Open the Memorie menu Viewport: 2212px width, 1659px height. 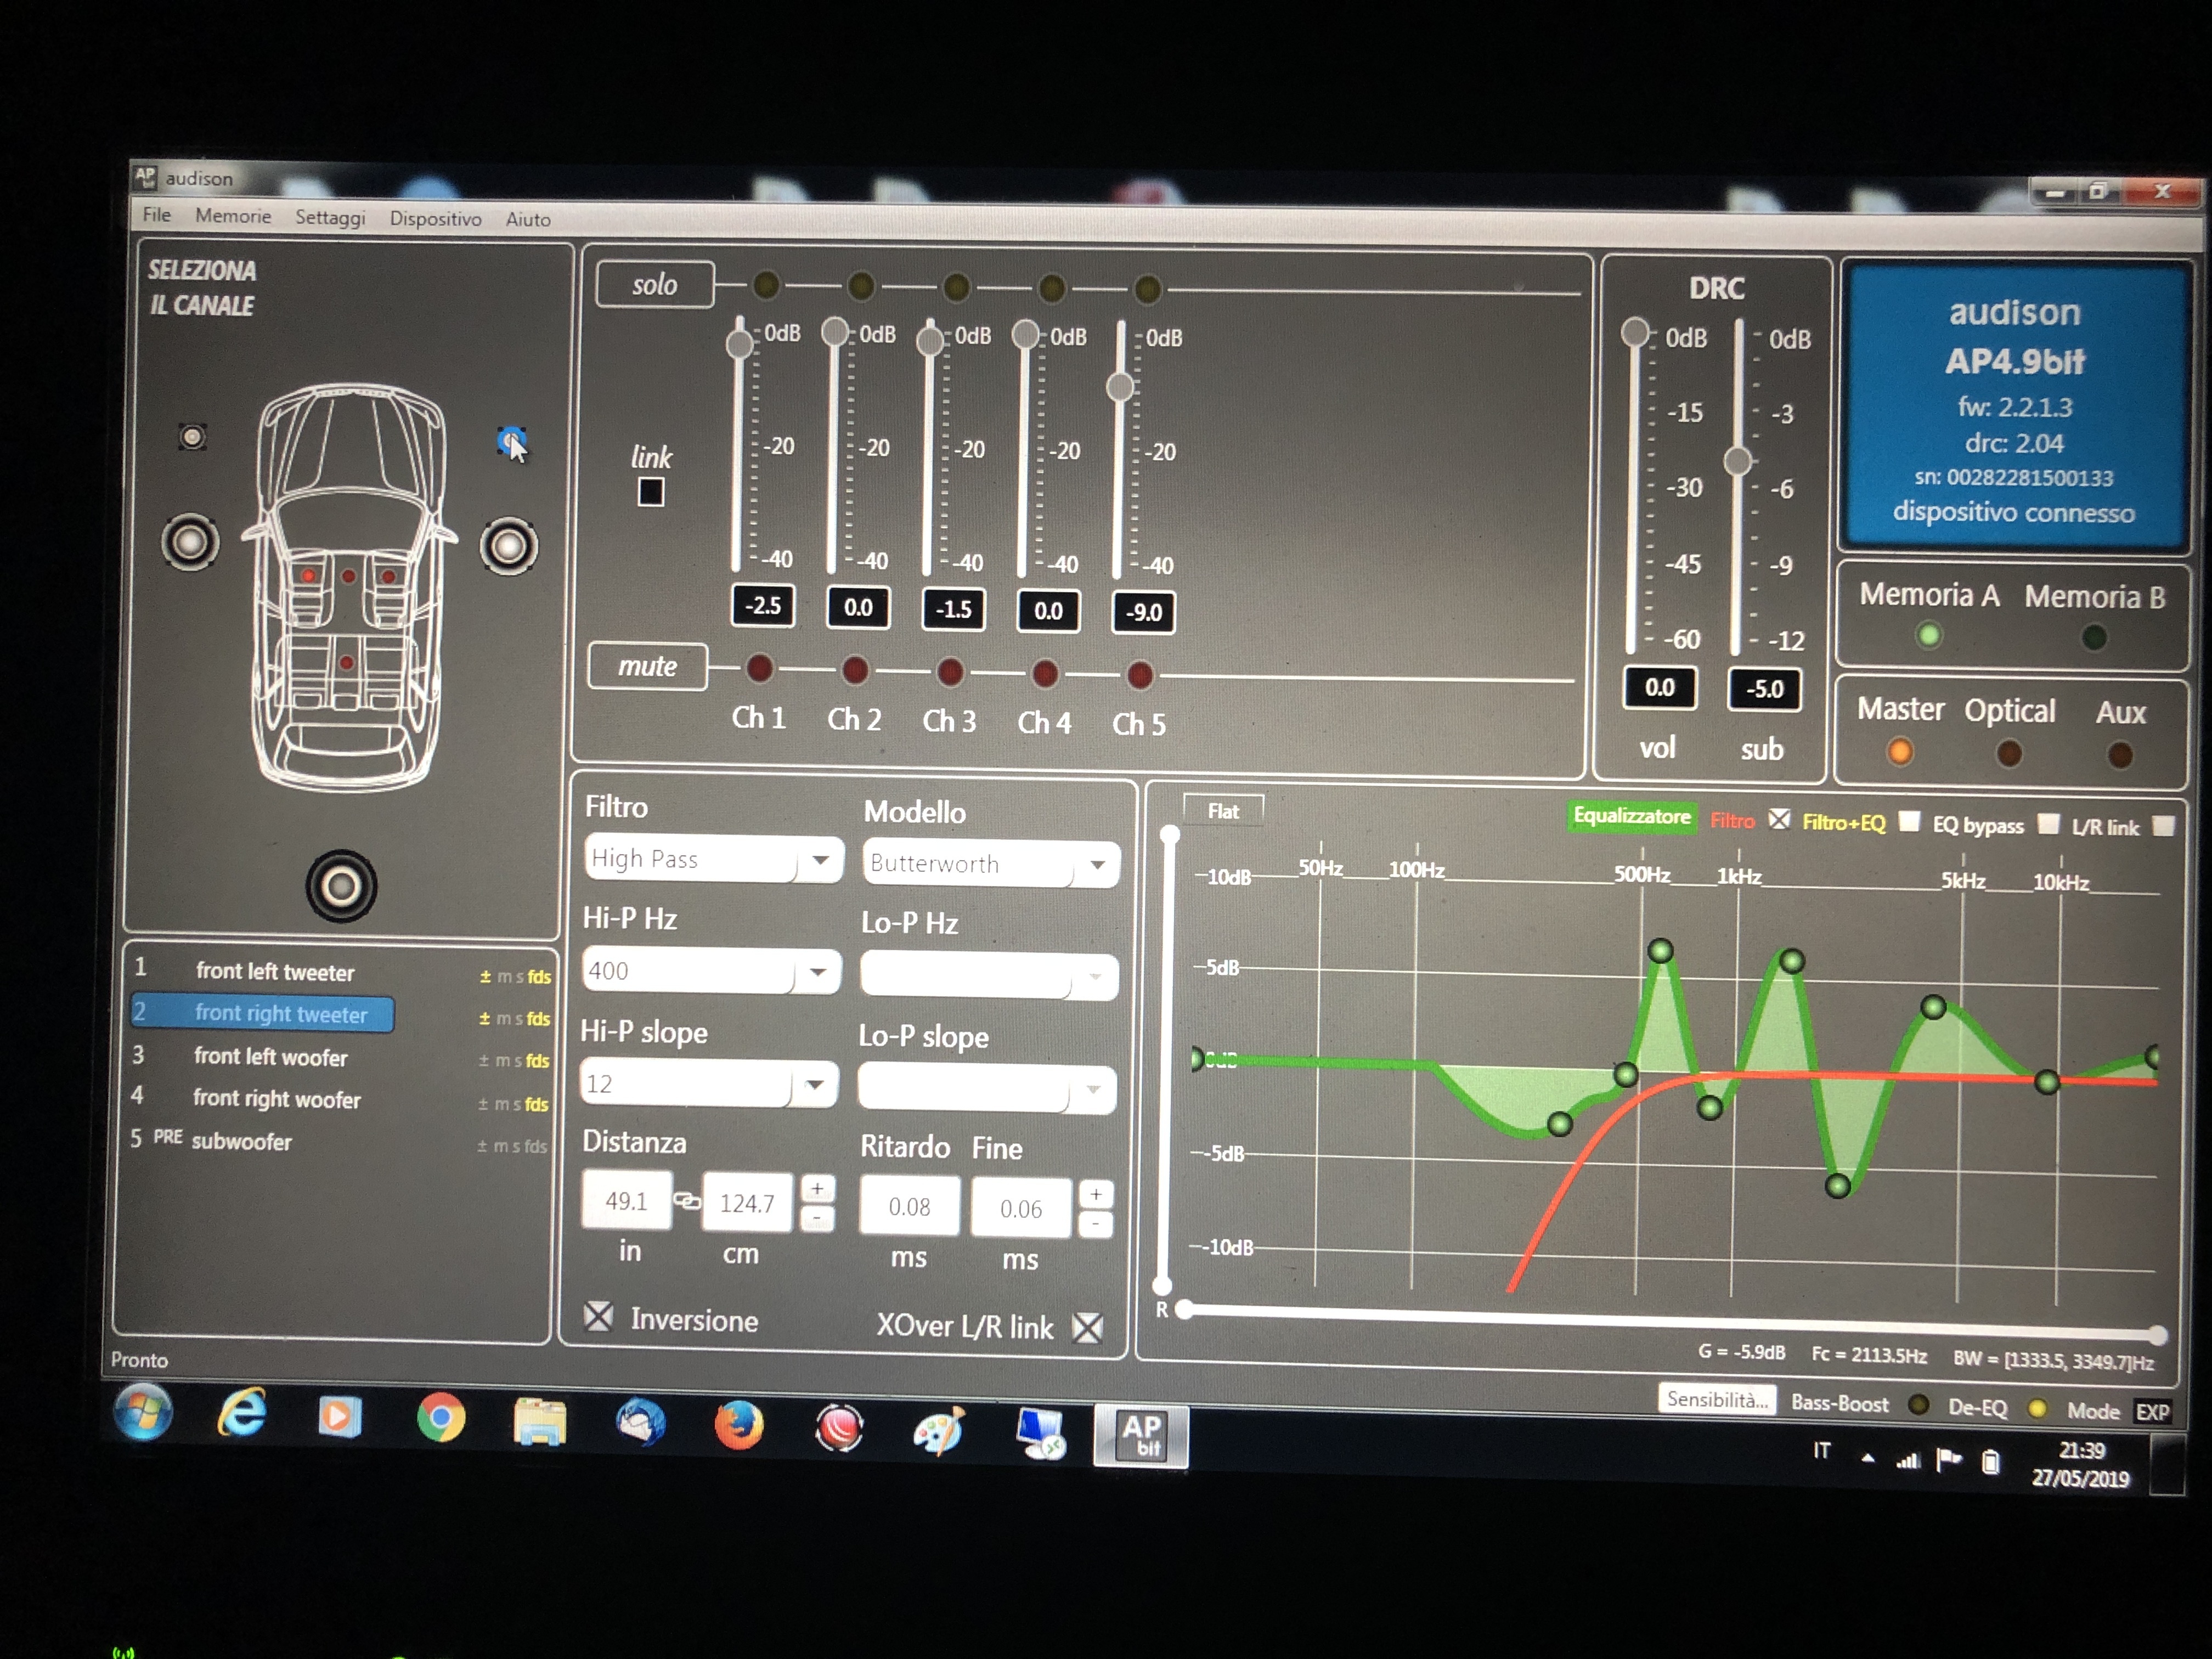[233, 216]
